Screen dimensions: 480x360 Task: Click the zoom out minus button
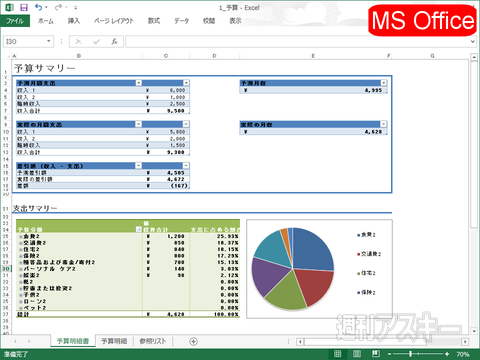coord(389,354)
